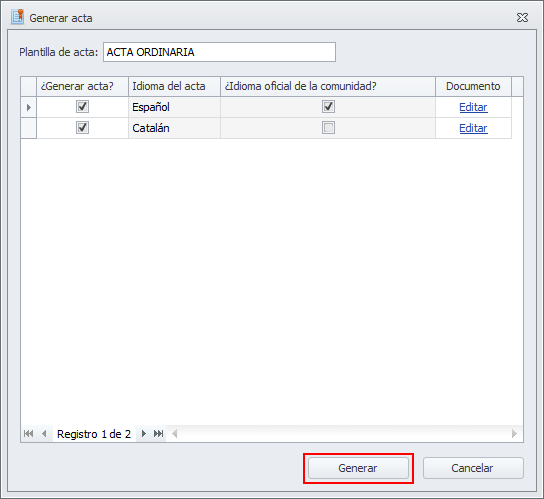This screenshot has height=499, width=544.
Task: Select the Español row indicator arrow
Action: click(29, 107)
